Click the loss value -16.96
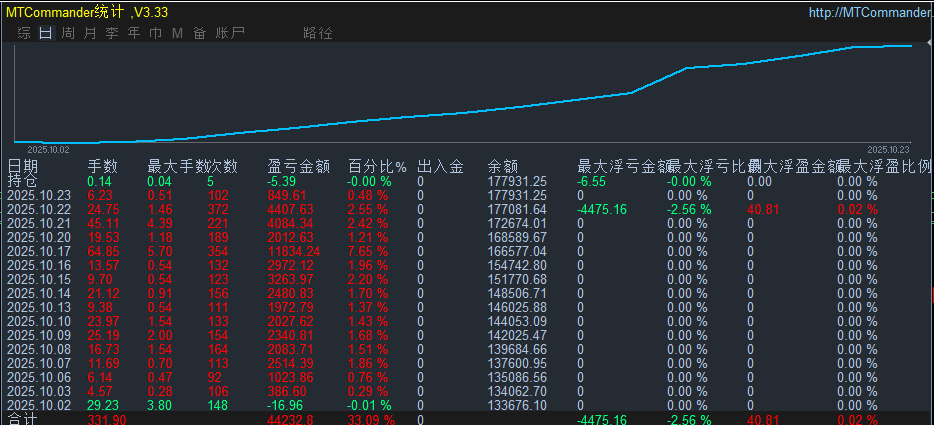This screenshot has width=934, height=425. click(x=287, y=406)
